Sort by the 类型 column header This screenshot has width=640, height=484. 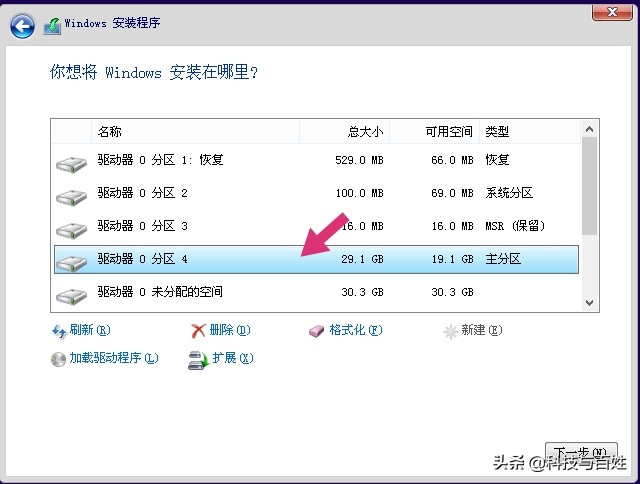click(530, 131)
